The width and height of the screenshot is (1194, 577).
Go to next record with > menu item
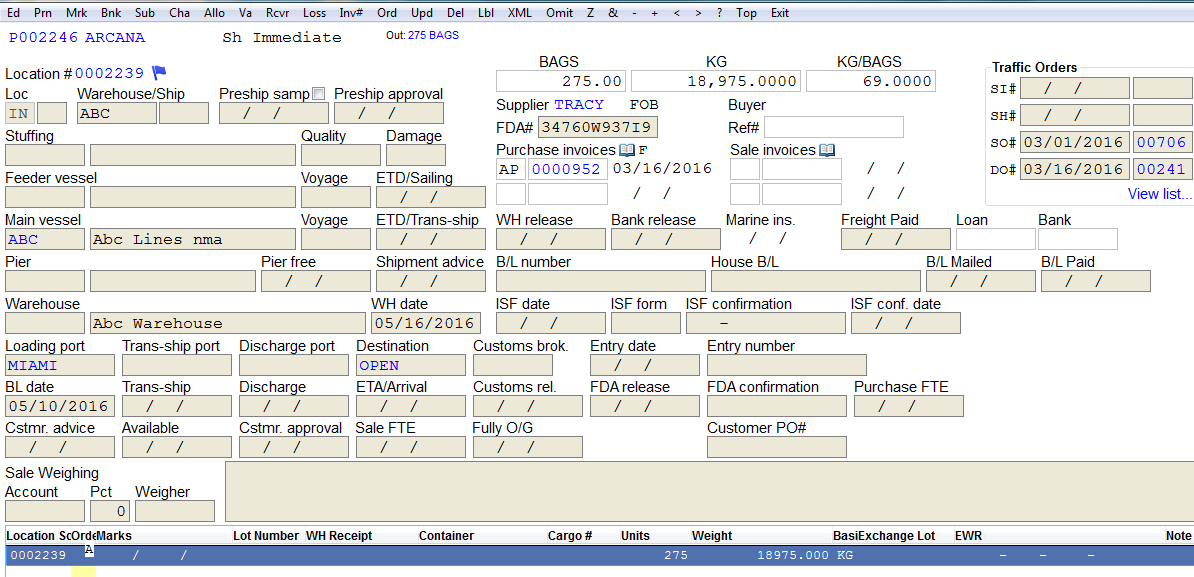(698, 13)
